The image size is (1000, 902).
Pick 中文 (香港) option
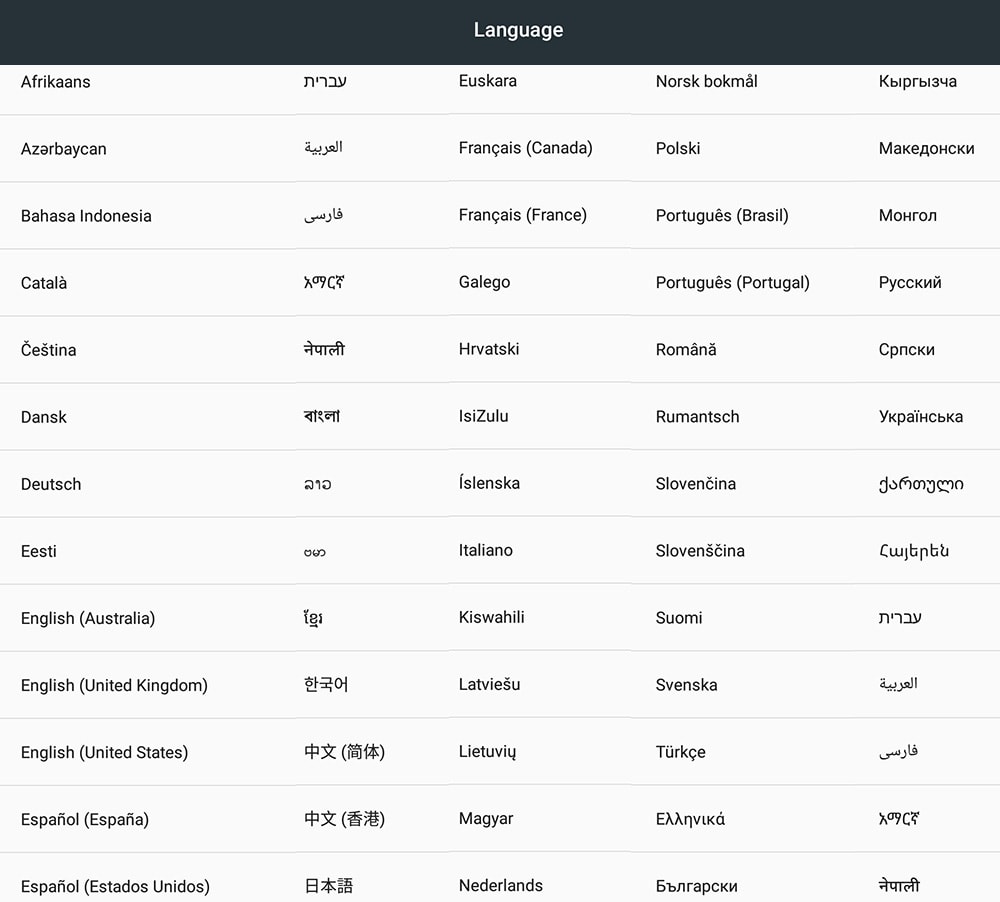[x=344, y=818]
